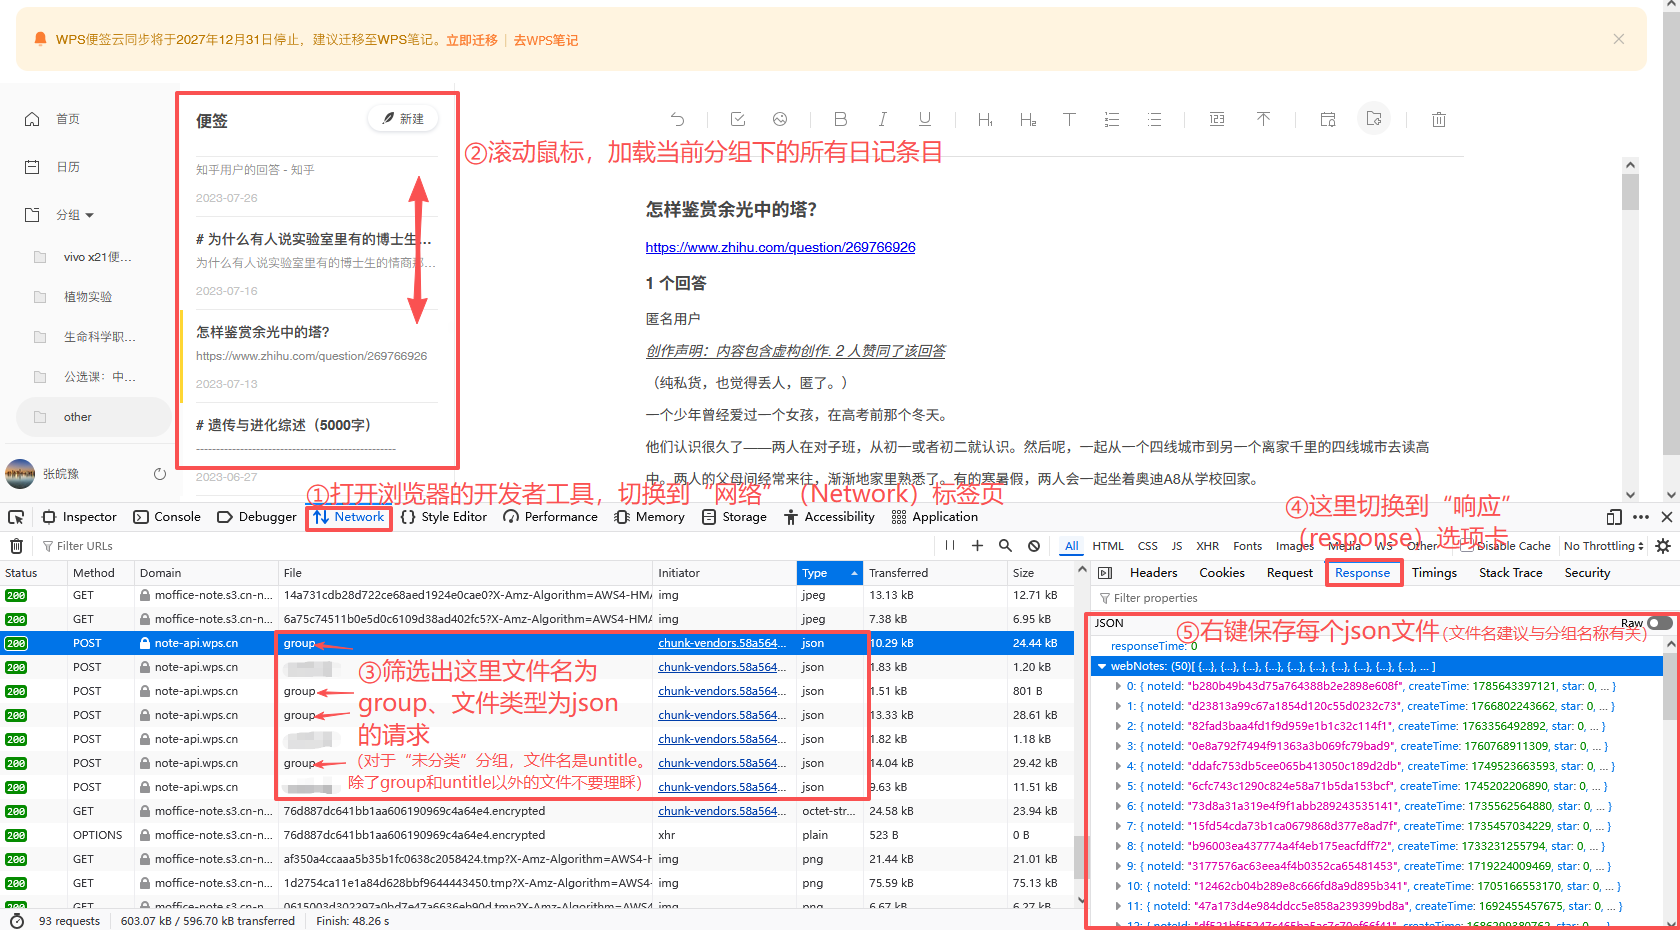
Task: Enable the All request type filter
Action: point(1072,546)
